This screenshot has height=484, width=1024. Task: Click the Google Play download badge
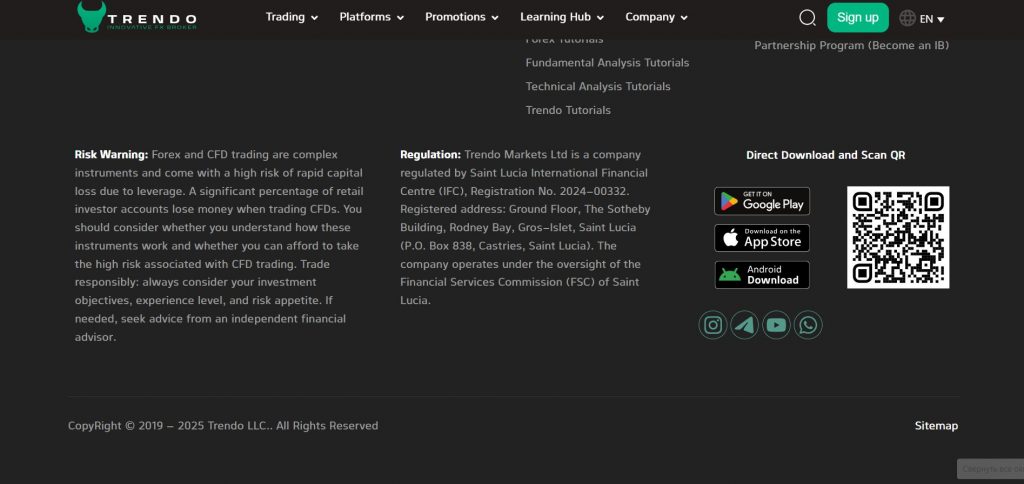click(762, 201)
